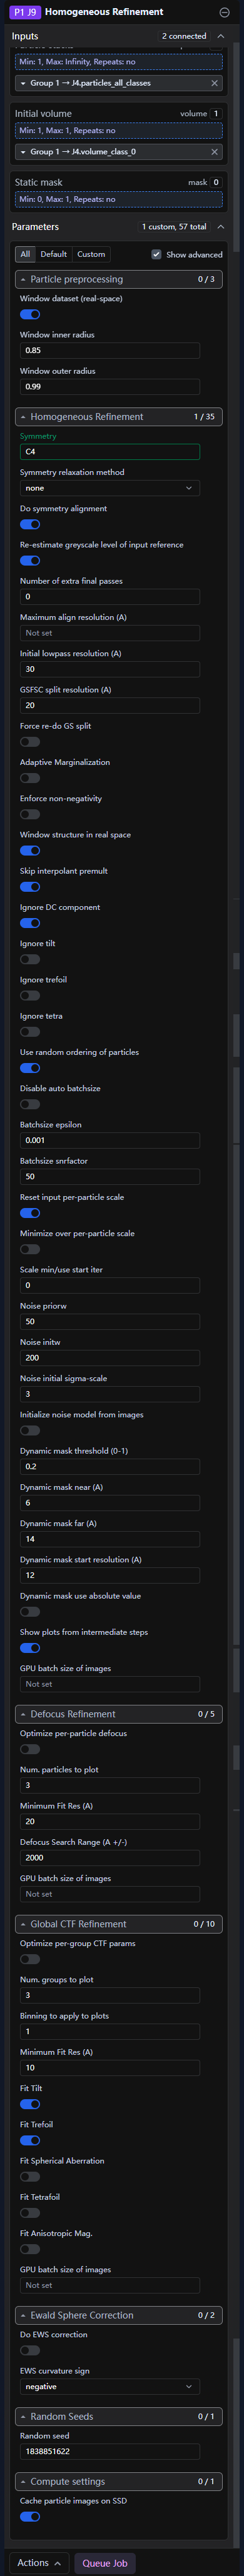Switch to the Default parameters tab
Screen dimensions: 244x2576
point(54,254)
